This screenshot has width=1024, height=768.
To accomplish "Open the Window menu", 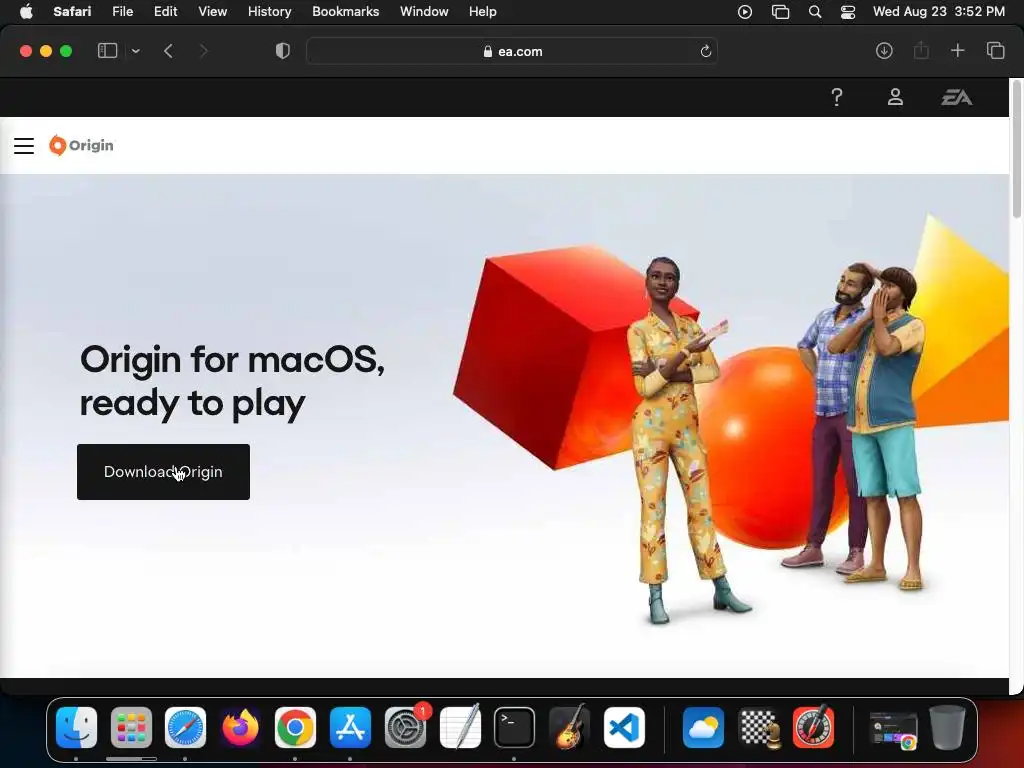I will 424,12.
